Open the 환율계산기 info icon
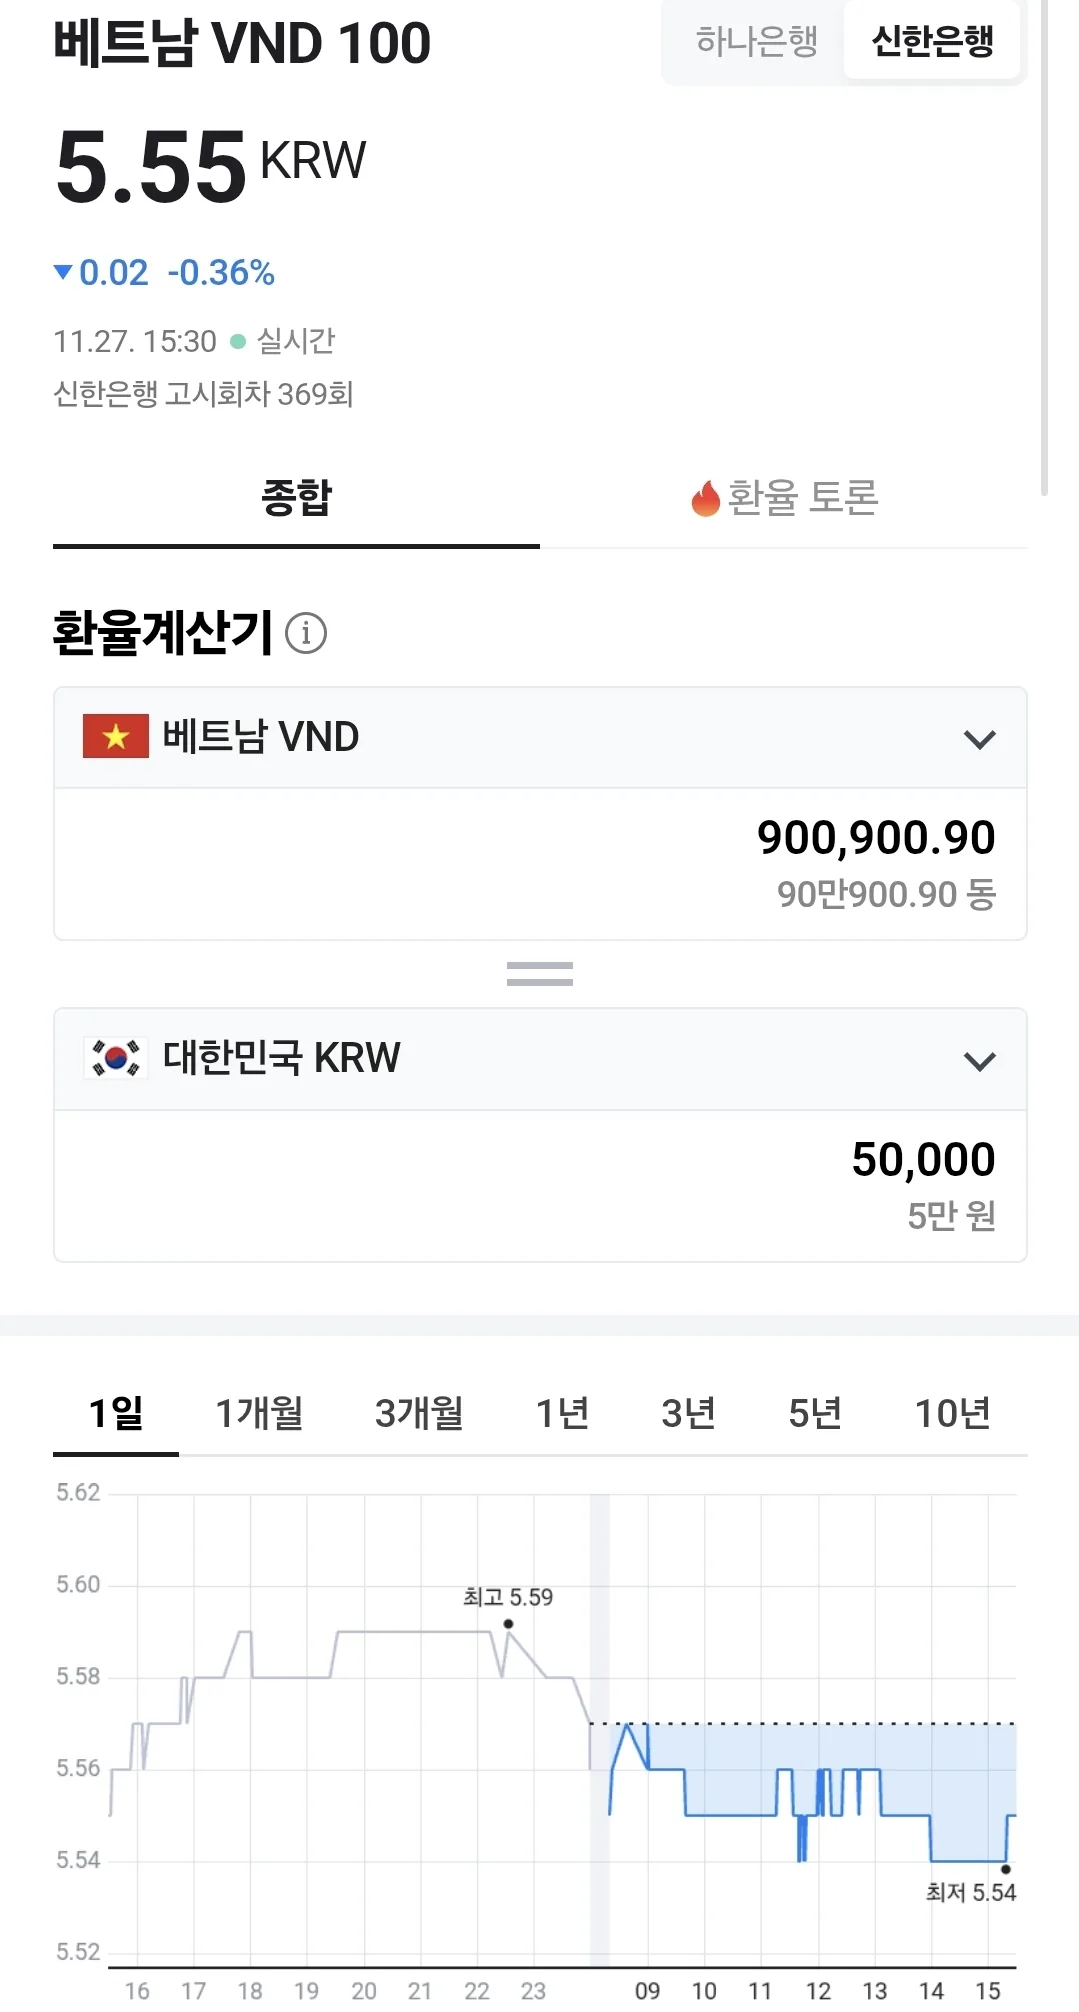This screenshot has width=1079, height=2012. click(306, 633)
